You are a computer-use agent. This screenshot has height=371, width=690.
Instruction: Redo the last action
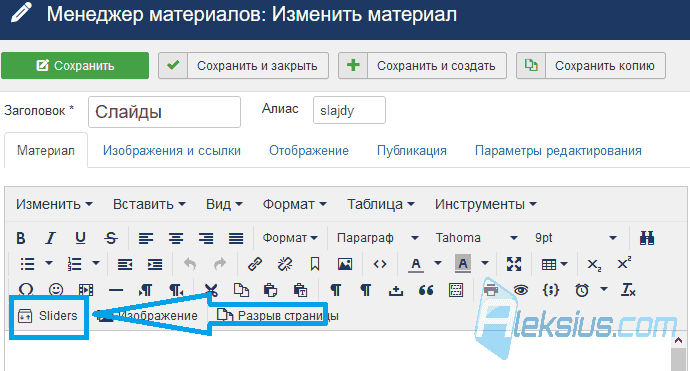220,264
